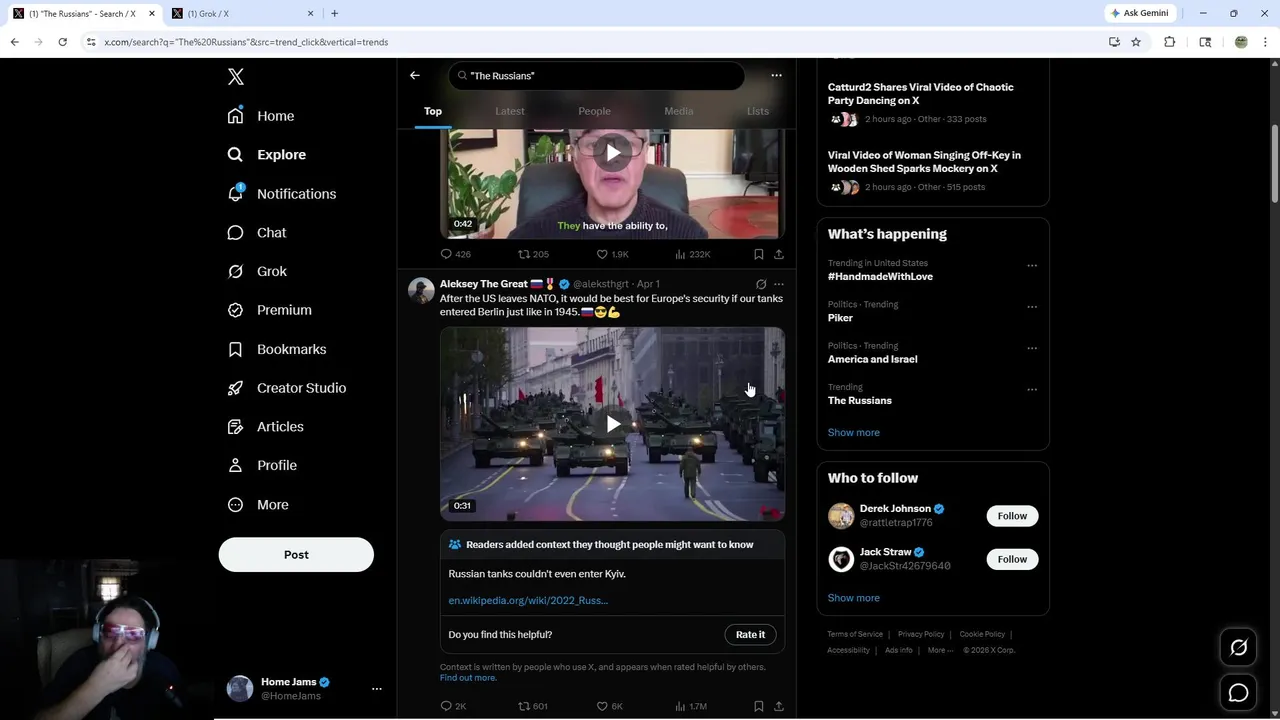Switch to the Lists tab
The height and width of the screenshot is (720, 1280).
(757, 111)
